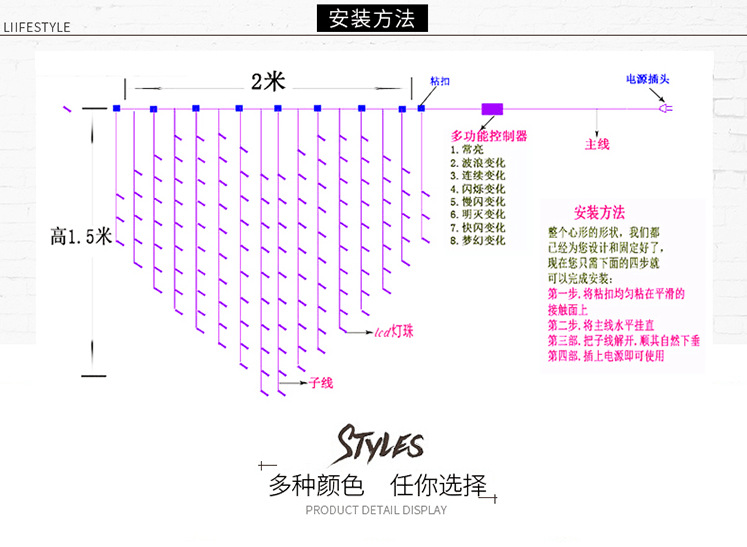The image size is (747, 547).
Task: Click the 高1.5米 height label
Action: [x=81, y=236]
